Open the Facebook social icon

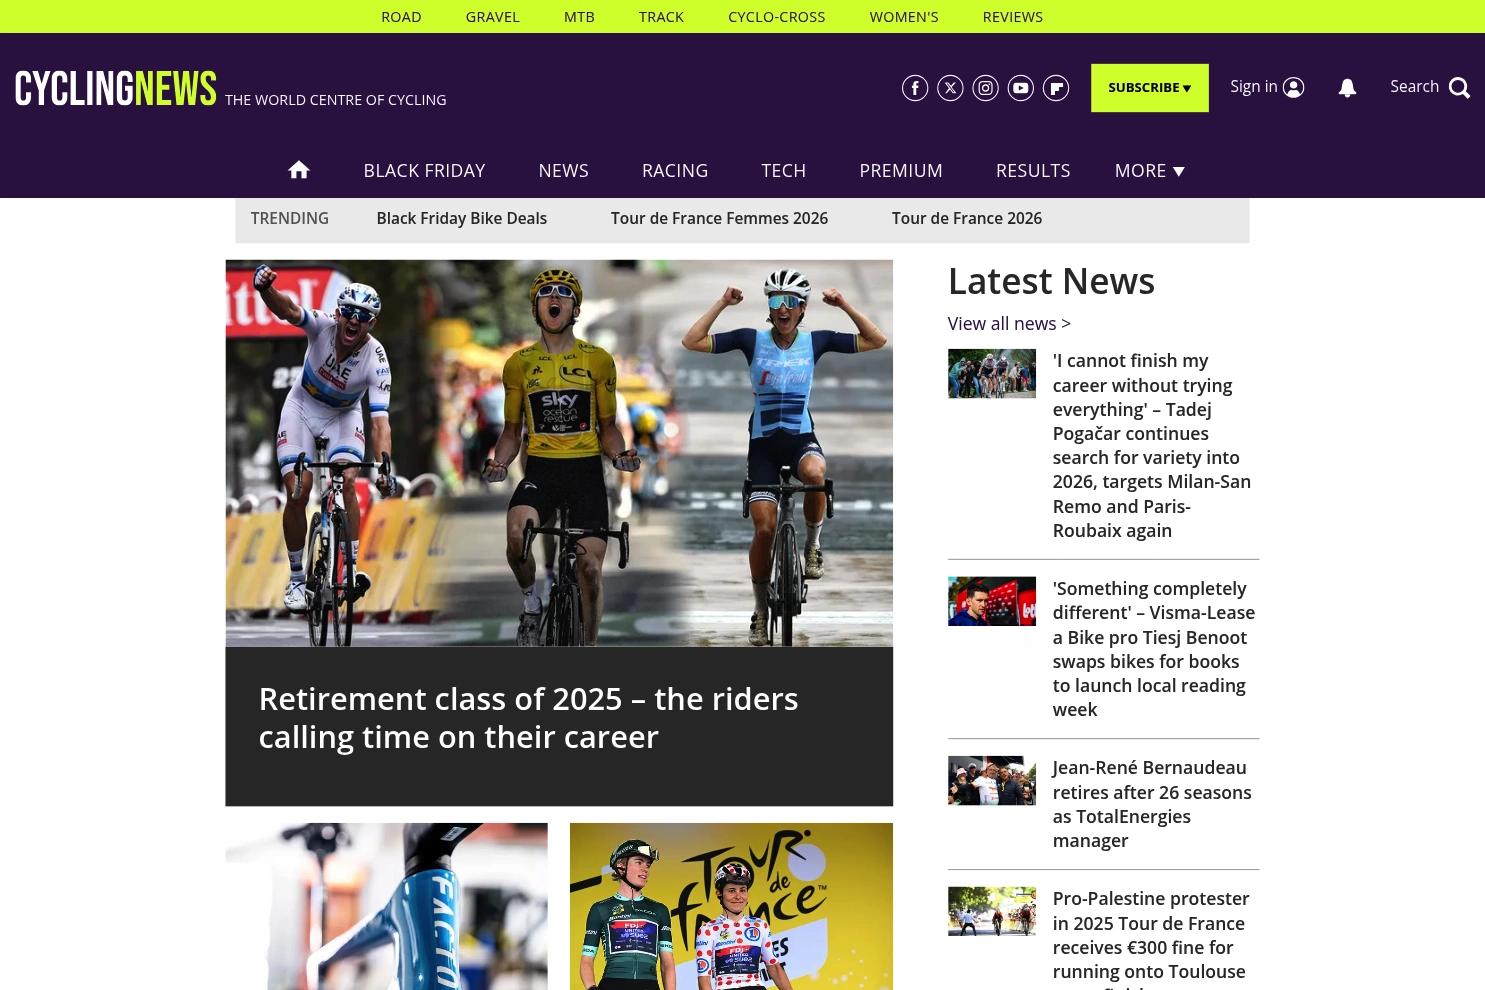click(915, 88)
